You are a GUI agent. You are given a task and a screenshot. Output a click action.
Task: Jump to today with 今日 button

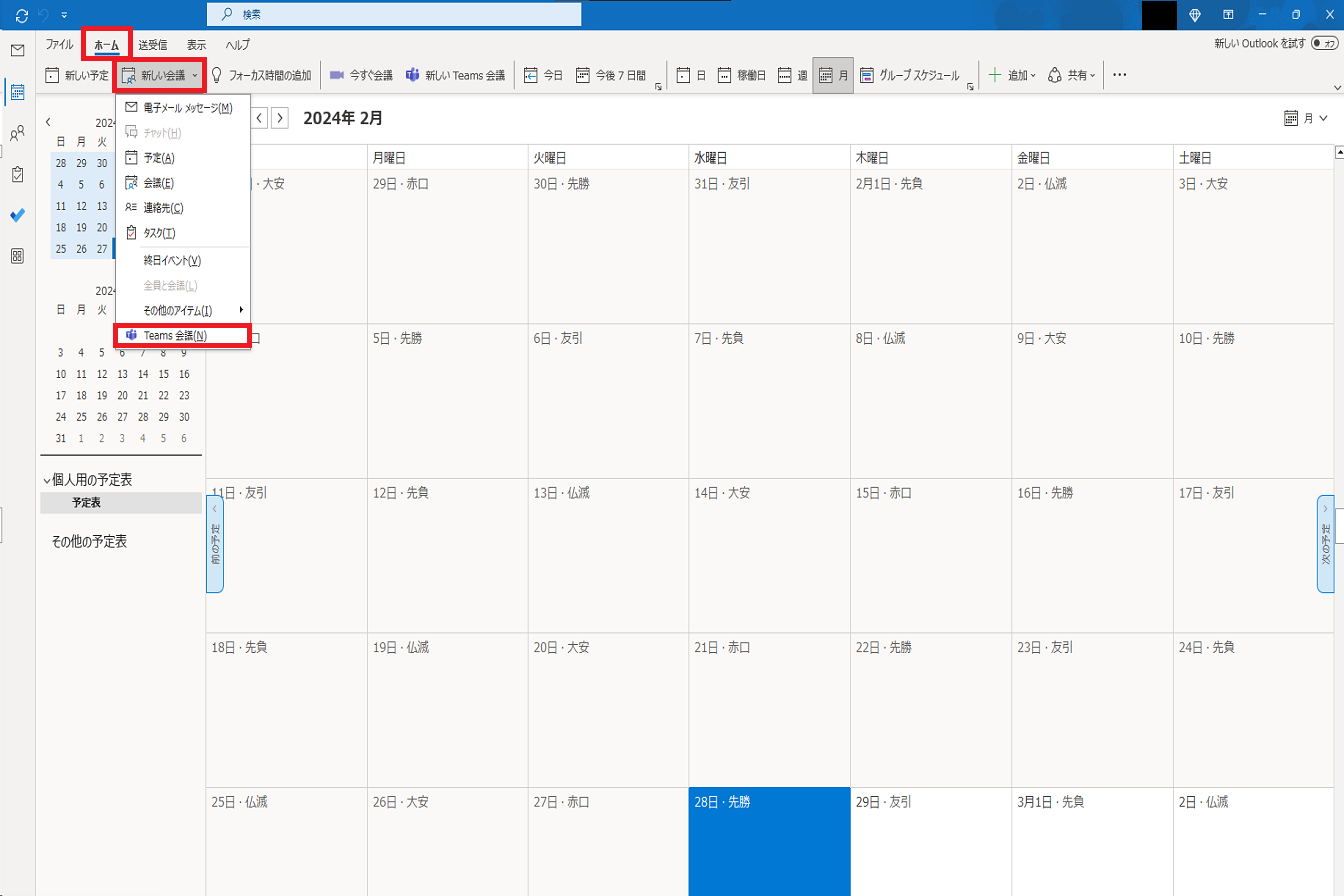(x=544, y=75)
